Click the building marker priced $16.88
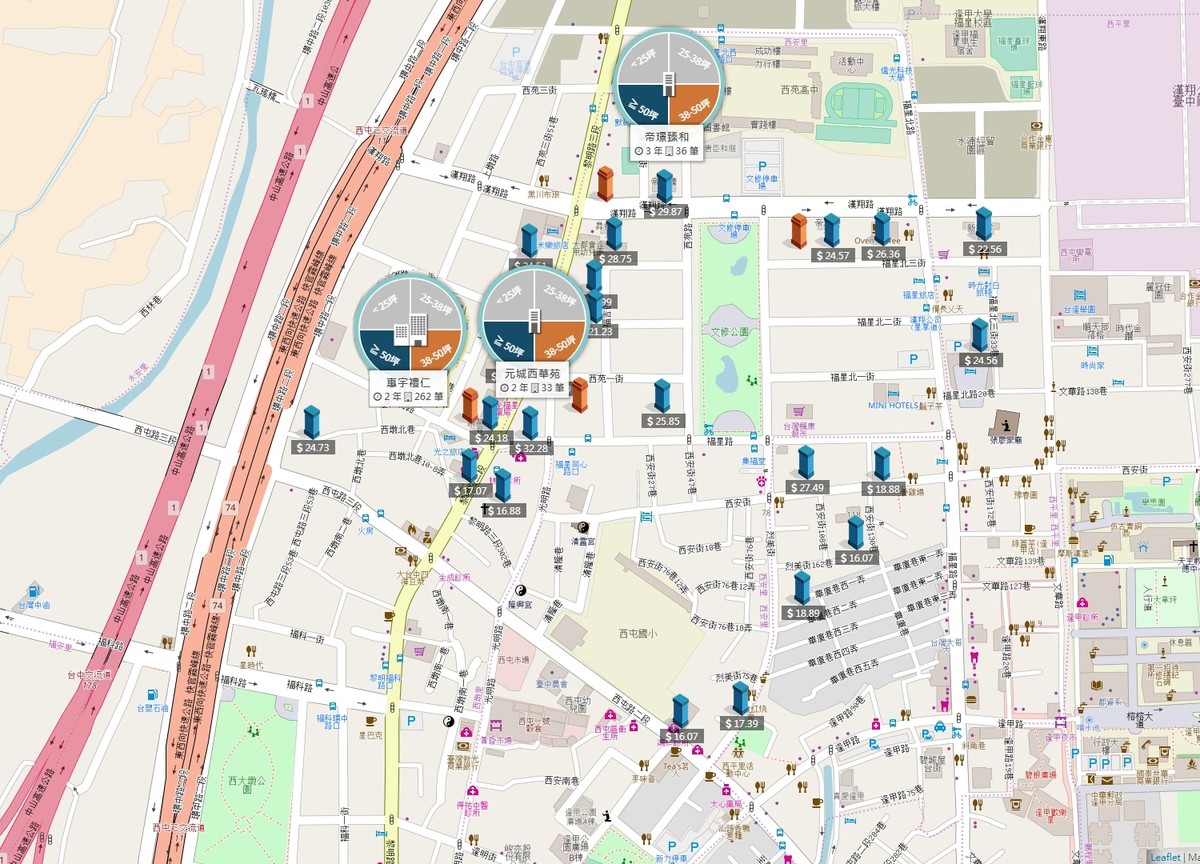Screen dimensions: 1200x864 [x=502, y=486]
